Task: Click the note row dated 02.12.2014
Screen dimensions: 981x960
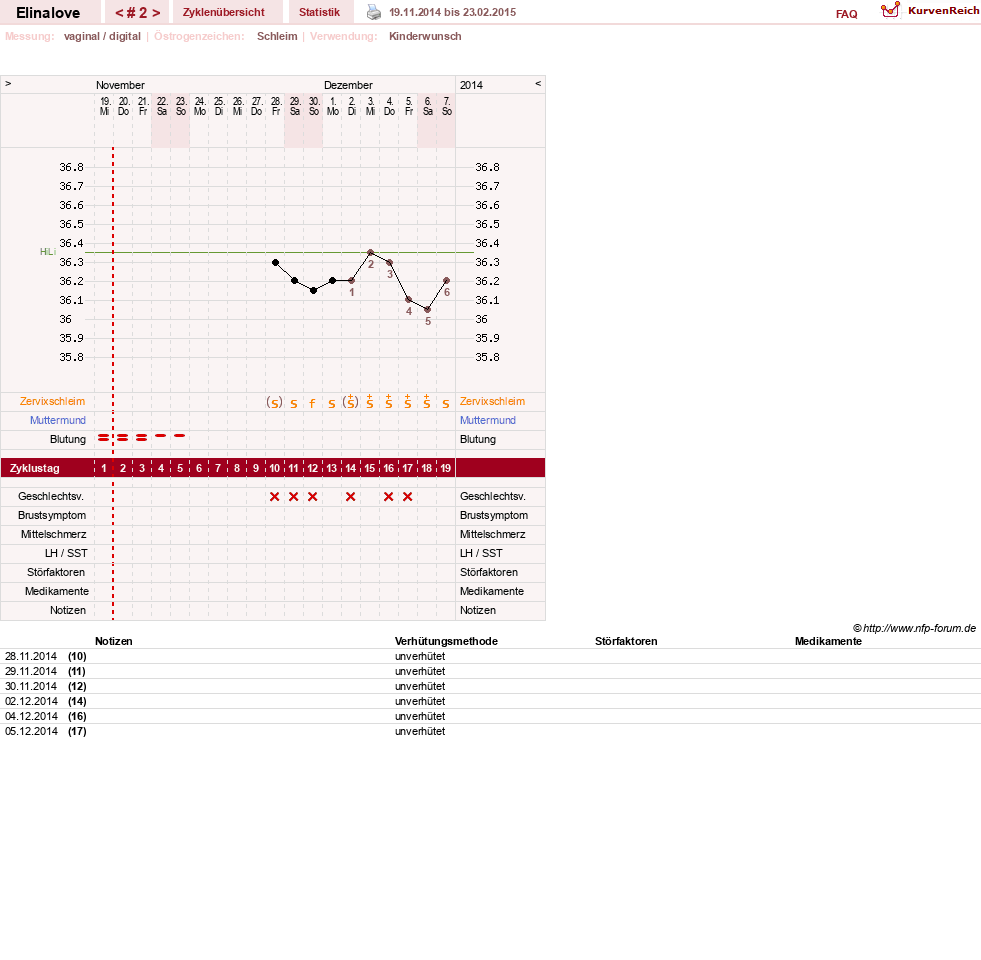Action: (490, 702)
